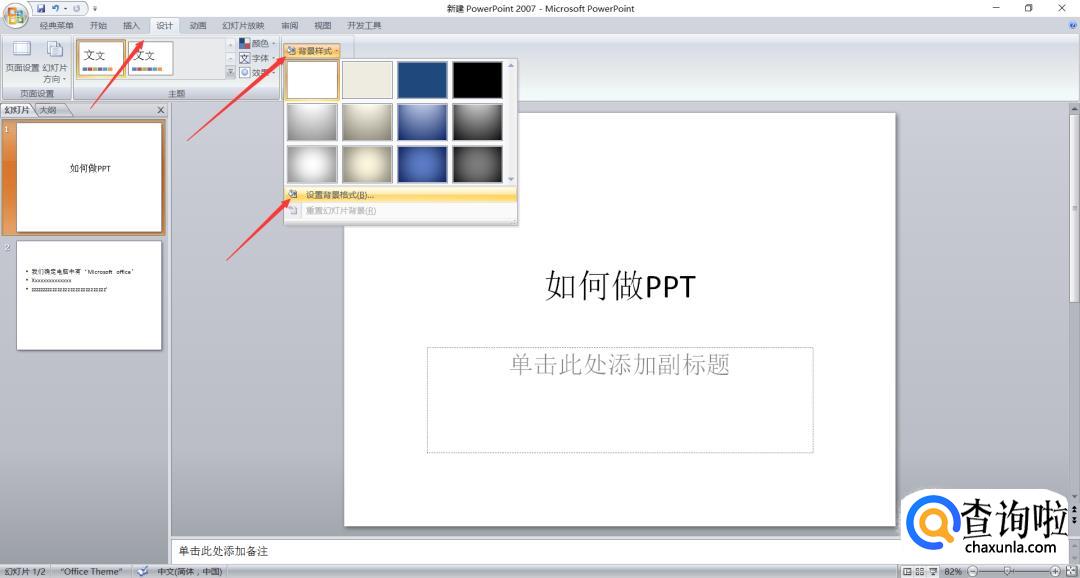Choose the cream radial style in third row
Viewport: 1080px width, 578px height.
[x=367, y=164]
